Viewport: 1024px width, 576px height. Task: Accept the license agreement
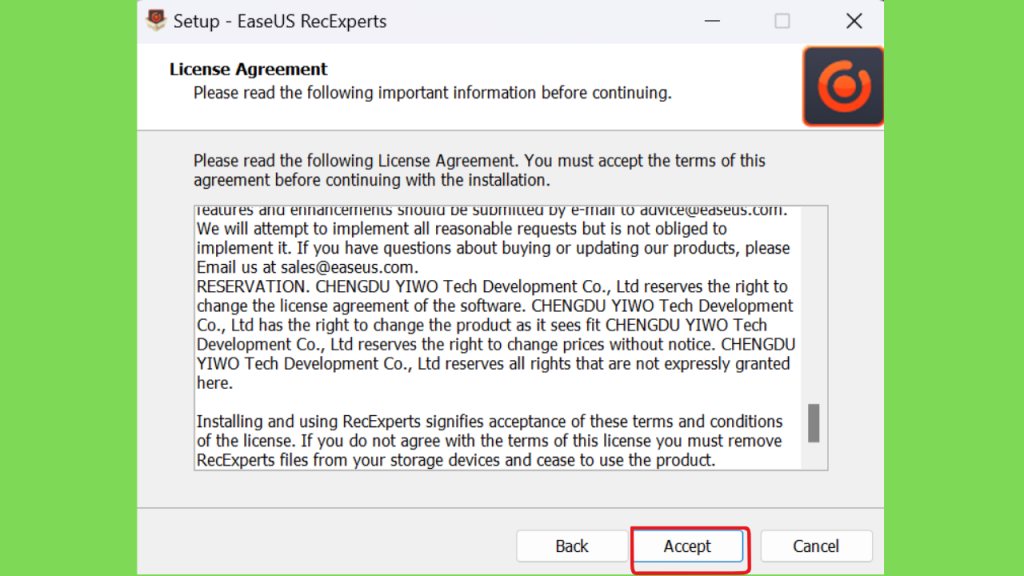[x=688, y=546]
